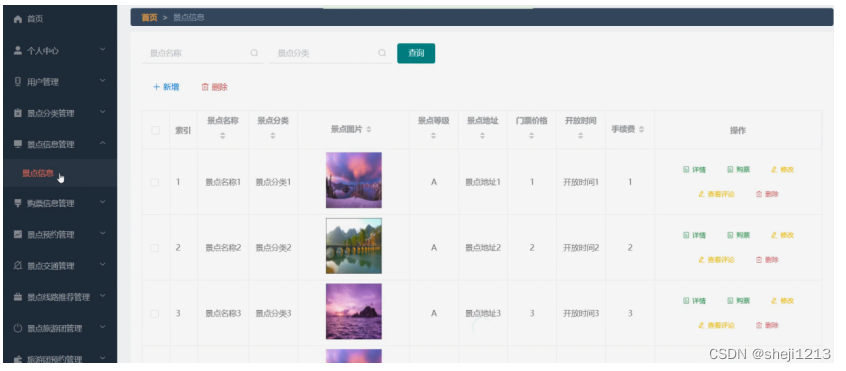Click 修改 pencil in the 景点名称1 row
The width and height of the screenshot is (846, 371).
782,169
